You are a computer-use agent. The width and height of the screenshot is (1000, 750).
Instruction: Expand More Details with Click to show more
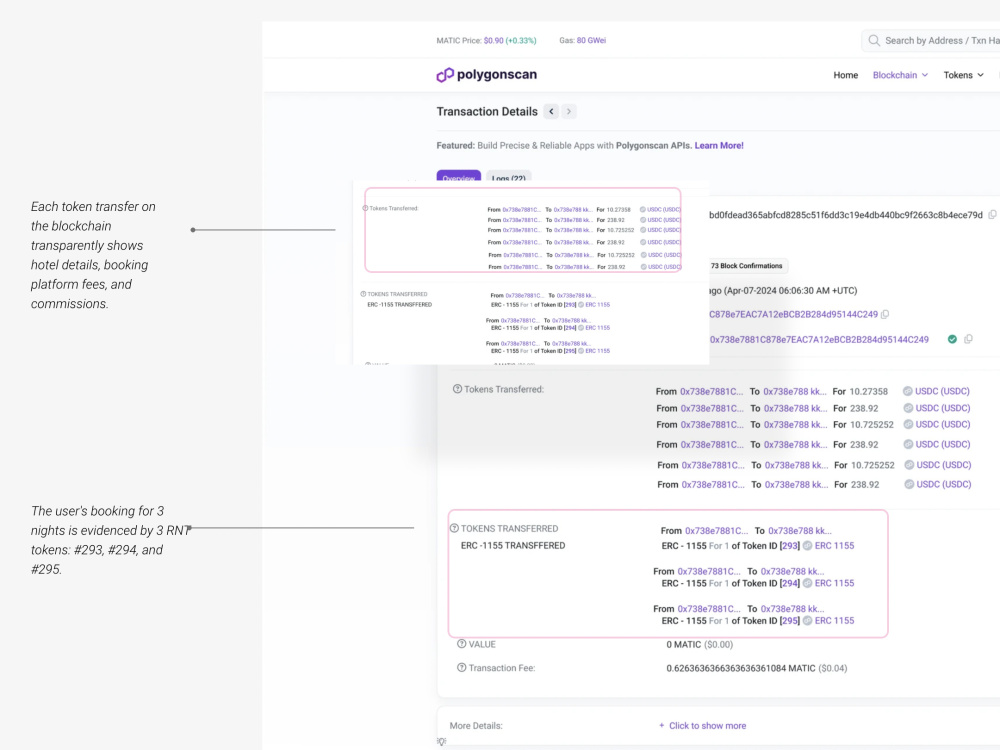pyautogui.click(x=707, y=726)
